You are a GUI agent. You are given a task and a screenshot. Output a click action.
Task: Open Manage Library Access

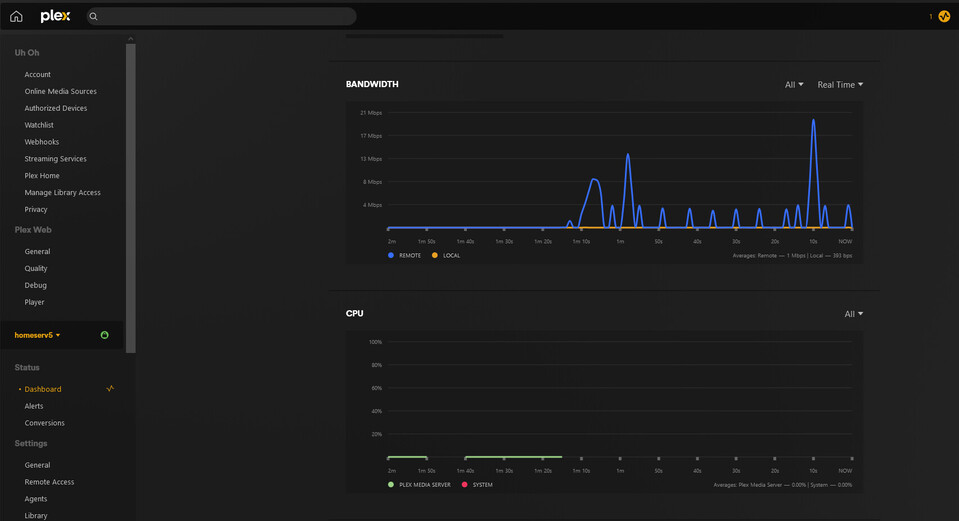point(62,193)
